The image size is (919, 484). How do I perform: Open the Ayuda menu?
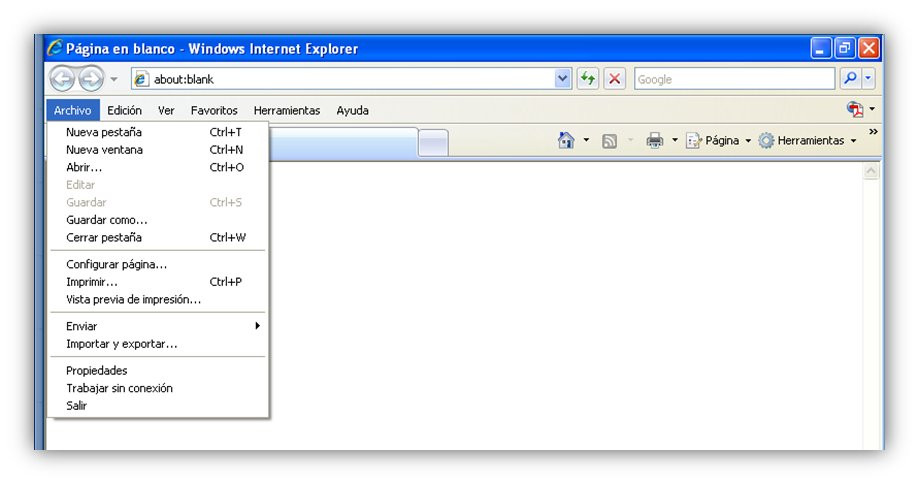click(x=352, y=110)
